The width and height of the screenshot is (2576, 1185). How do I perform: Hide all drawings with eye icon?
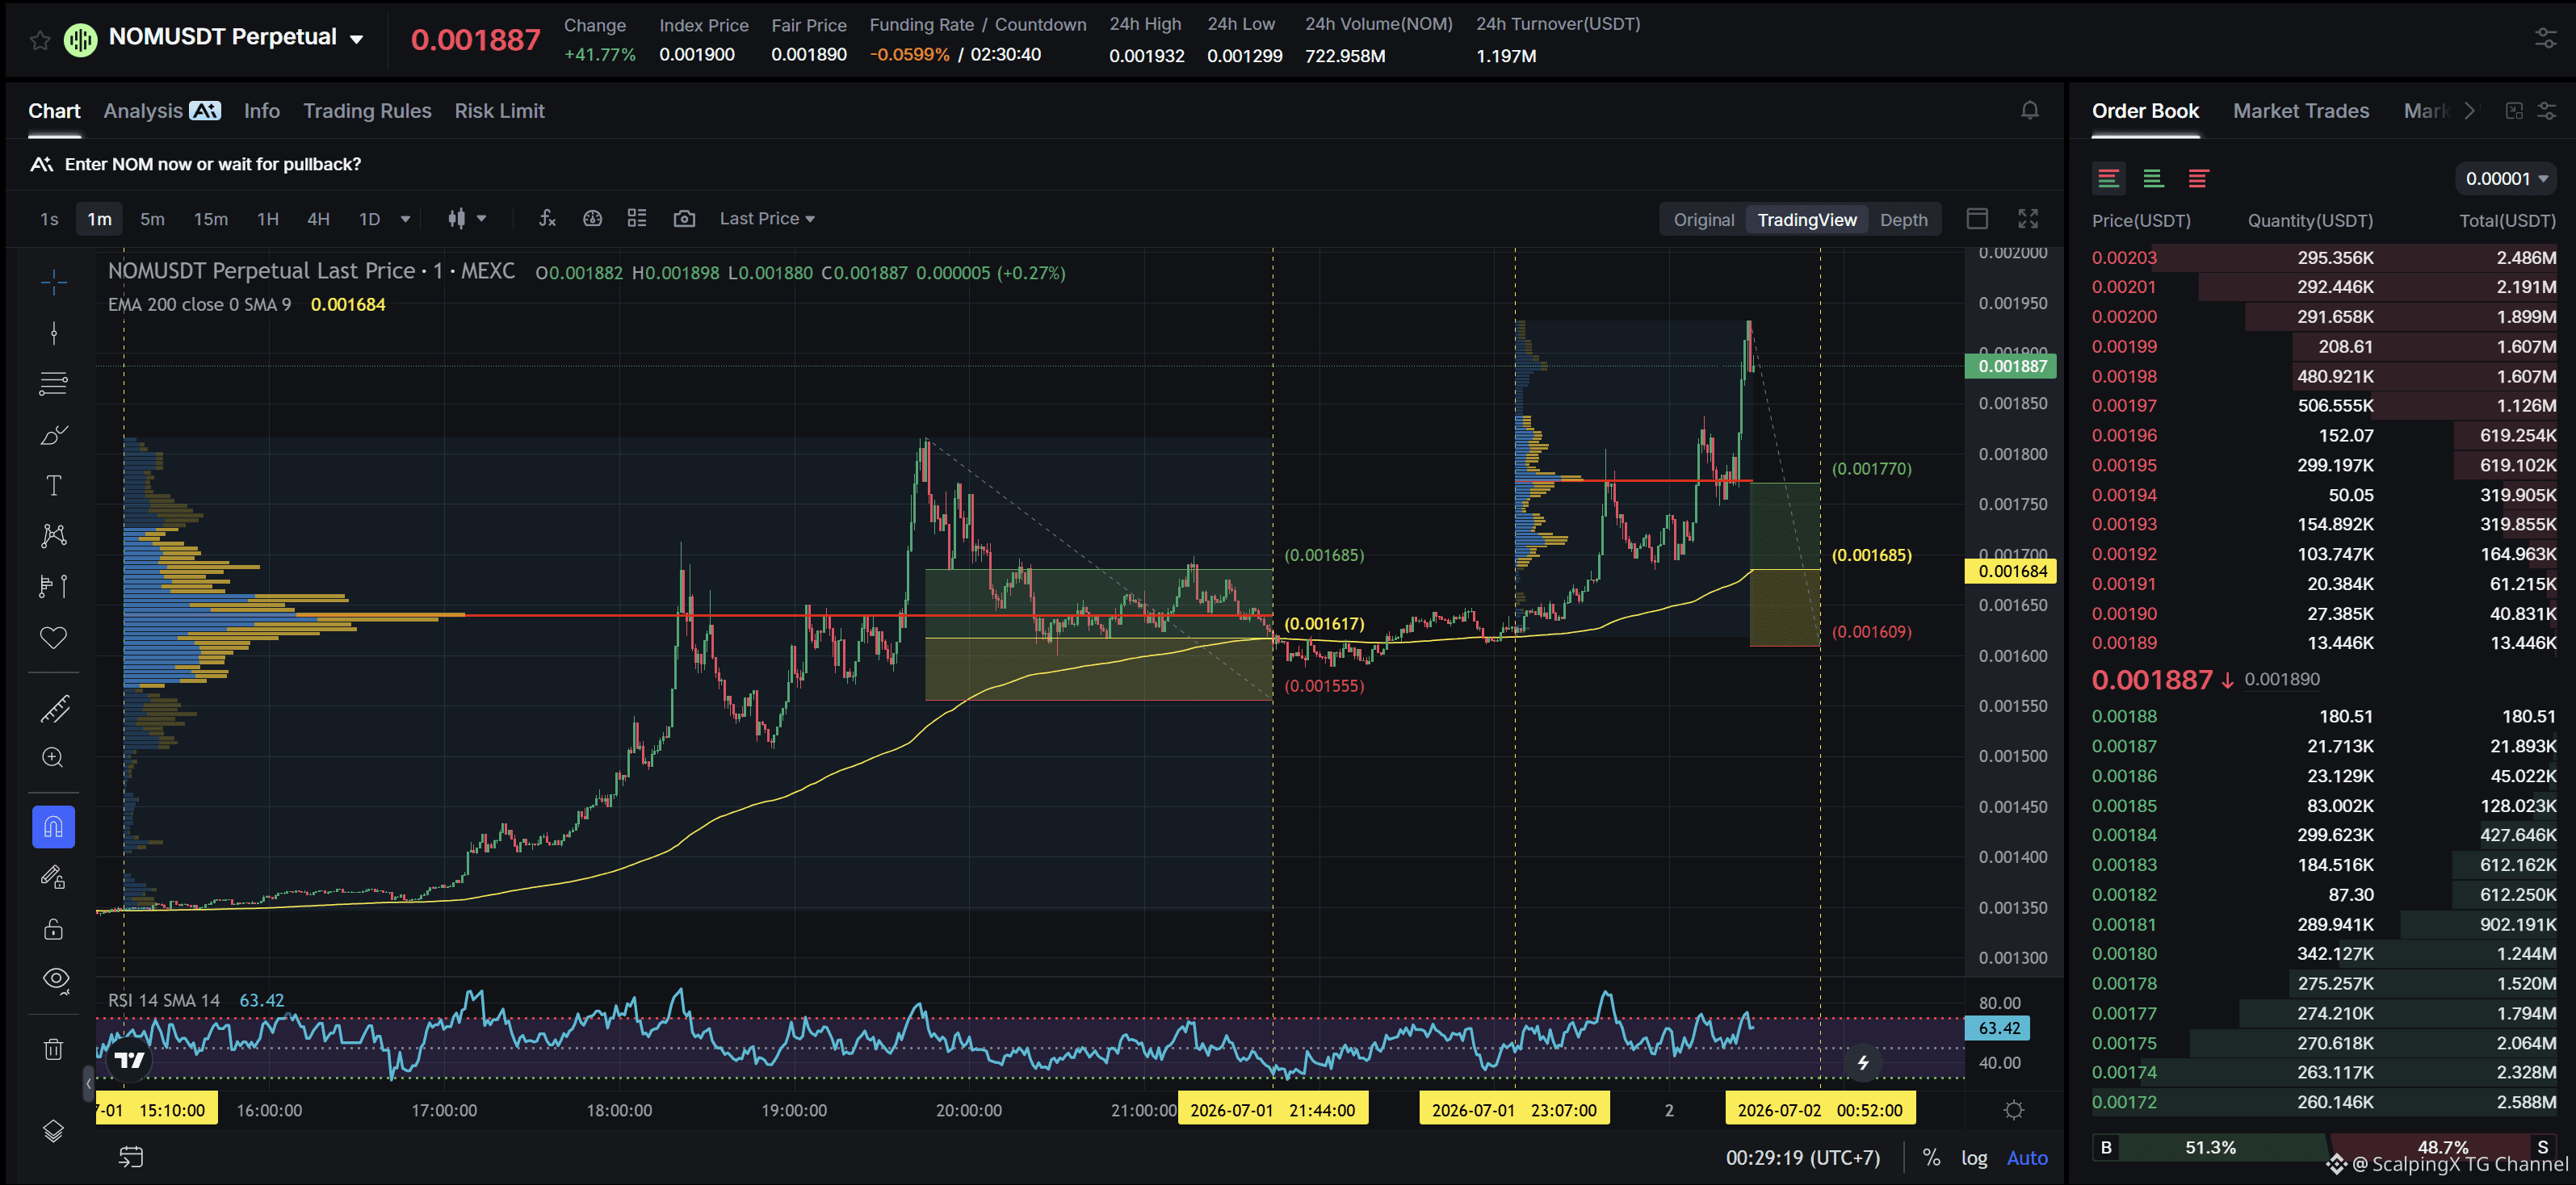pos(54,979)
